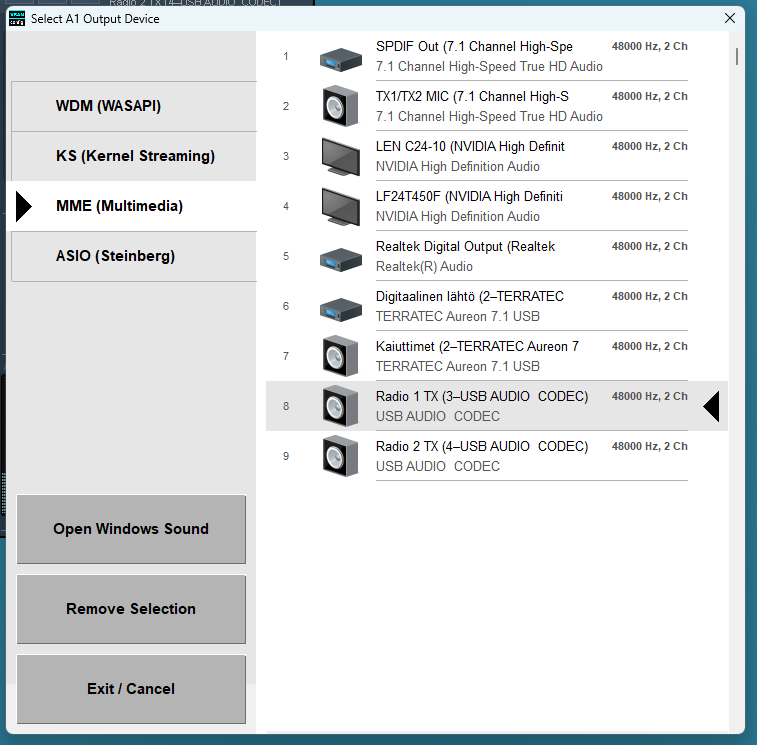
Task: Click the Remove Selection button
Action: coord(131,609)
